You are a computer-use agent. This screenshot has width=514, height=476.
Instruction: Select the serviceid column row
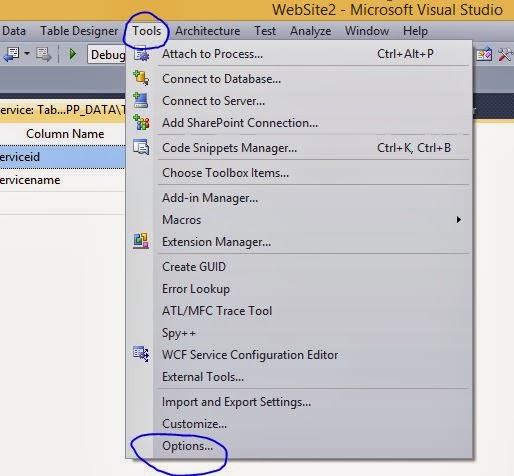coord(62,157)
